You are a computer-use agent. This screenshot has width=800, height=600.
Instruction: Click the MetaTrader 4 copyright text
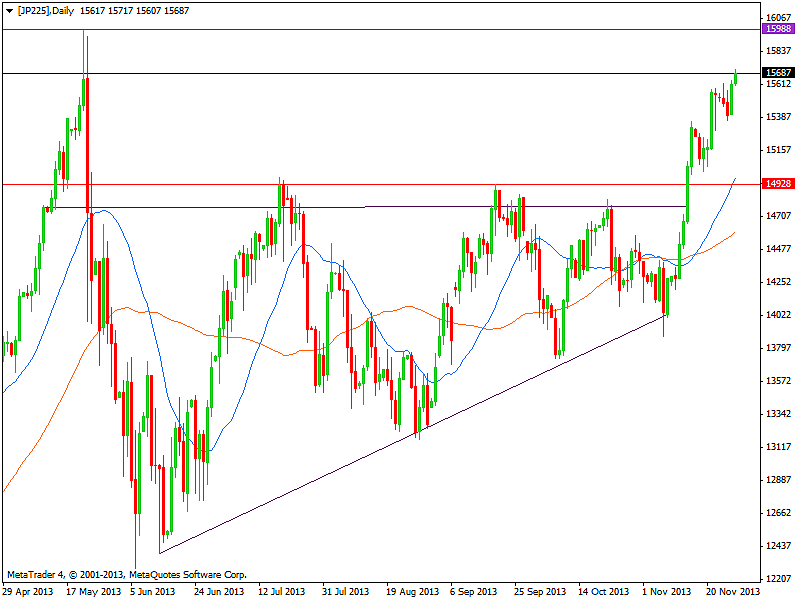pyautogui.click(x=126, y=575)
